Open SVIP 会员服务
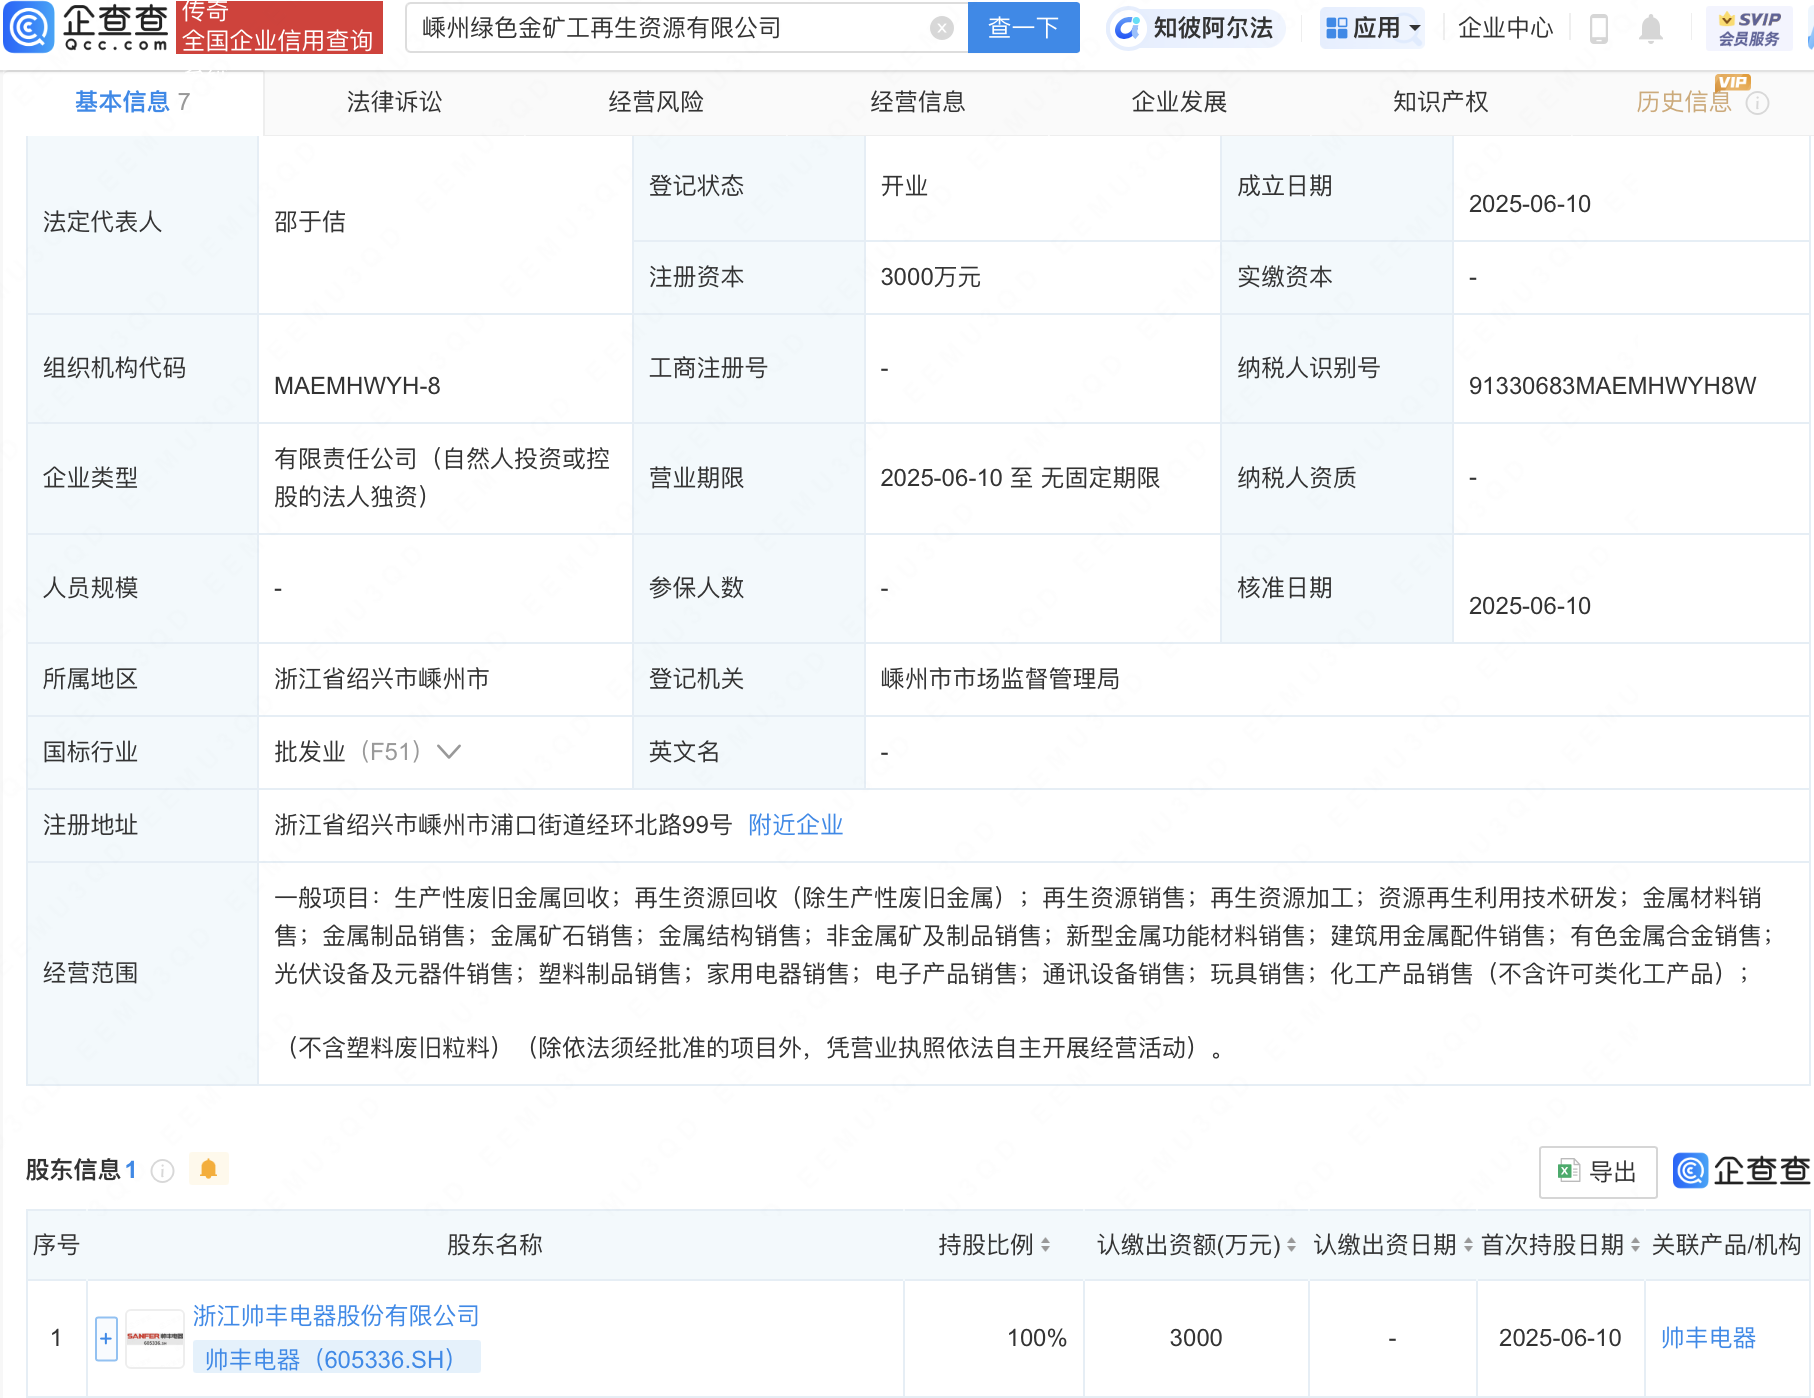1814x1398 pixels. pos(1749,28)
